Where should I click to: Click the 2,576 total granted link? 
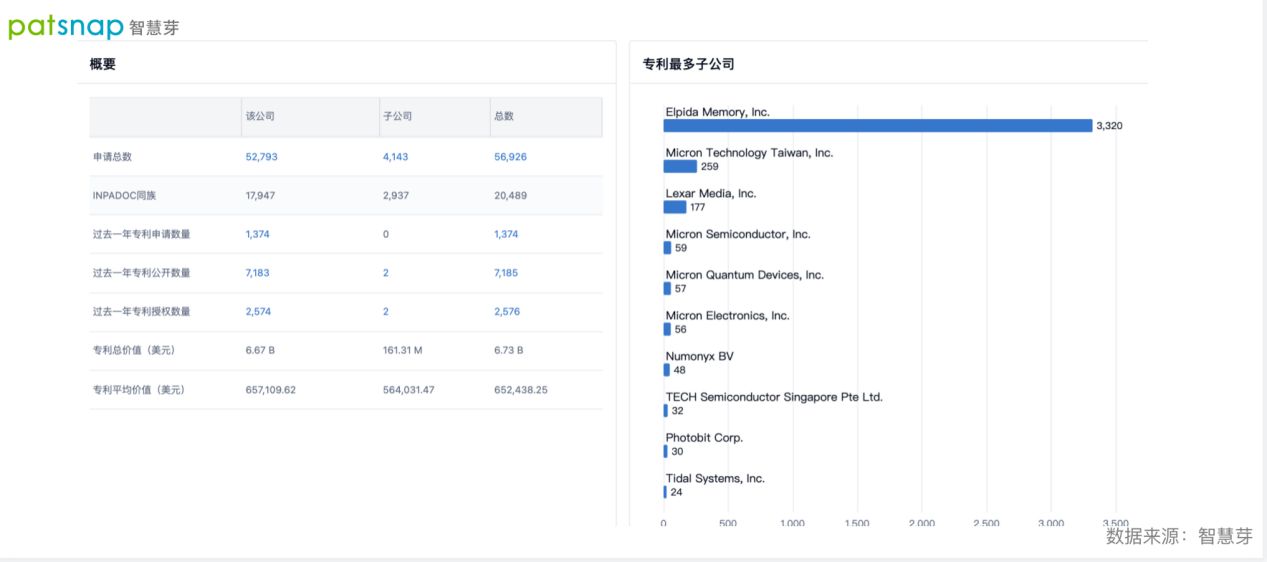pos(506,312)
